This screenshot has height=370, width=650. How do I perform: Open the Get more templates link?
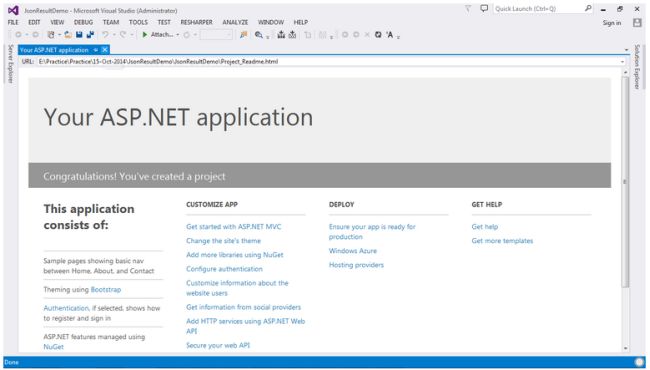point(502,241)
